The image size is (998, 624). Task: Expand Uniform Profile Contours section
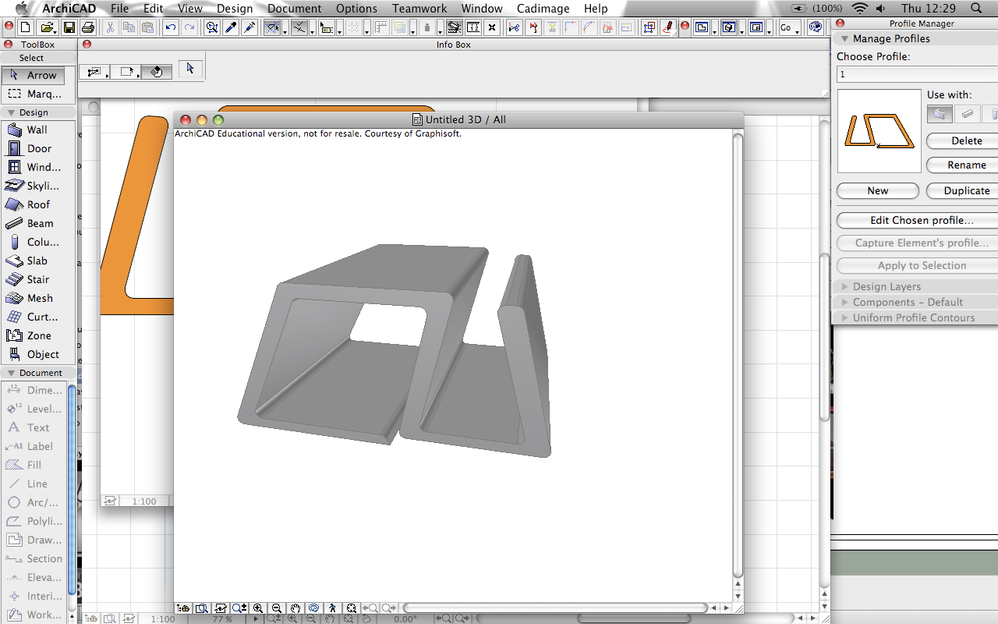914,318
